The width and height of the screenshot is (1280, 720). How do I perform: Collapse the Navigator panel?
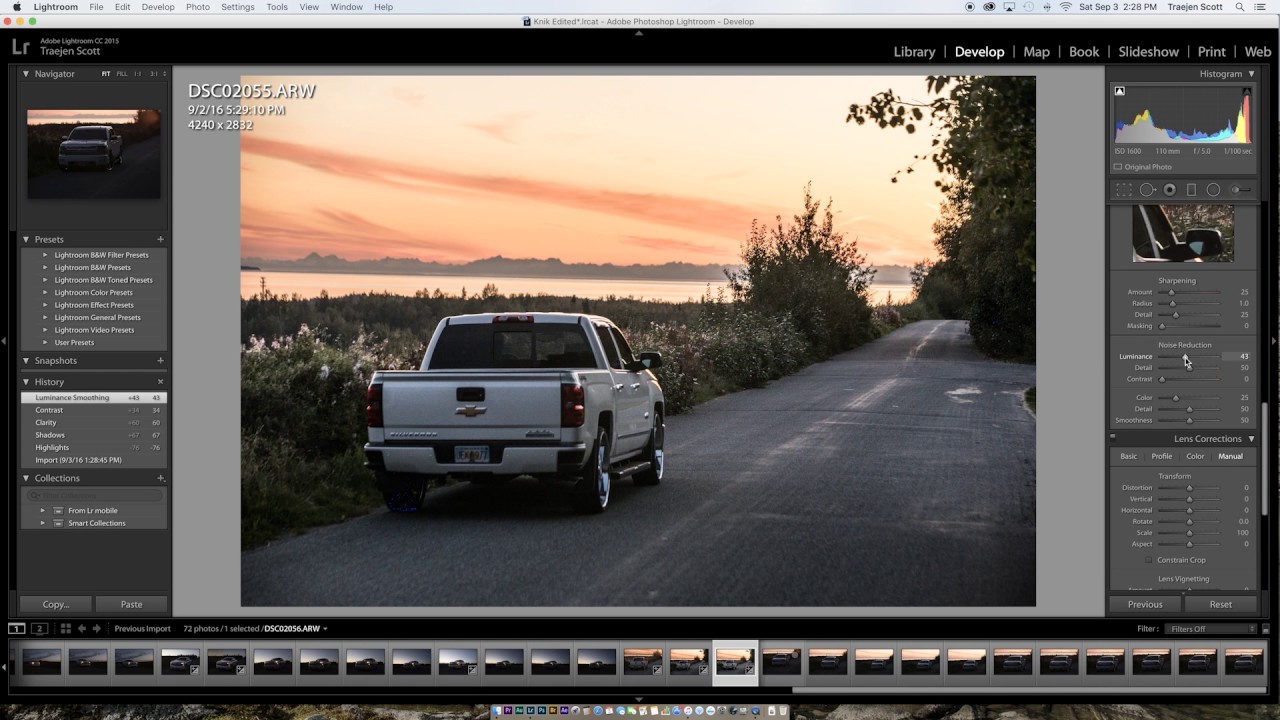pyautogui.click(x=26, y=74)
